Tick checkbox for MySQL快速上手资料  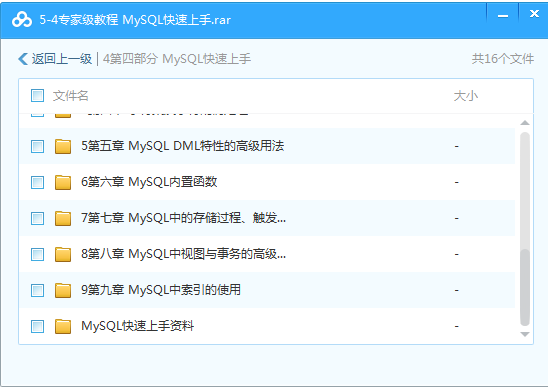coord(37,326)
